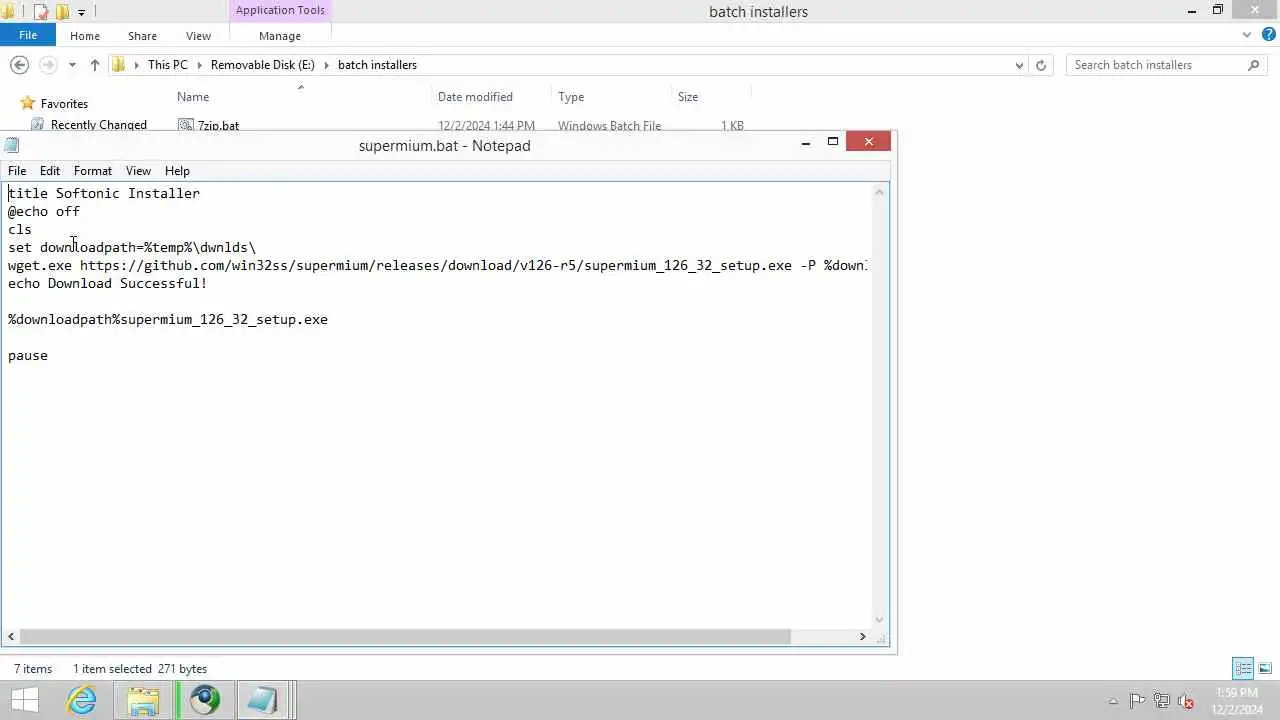Viewport: 1280px width, 720px height.
Task: Click 'This PC' in the address breadcrumb
Action: (x=167, y=65)
